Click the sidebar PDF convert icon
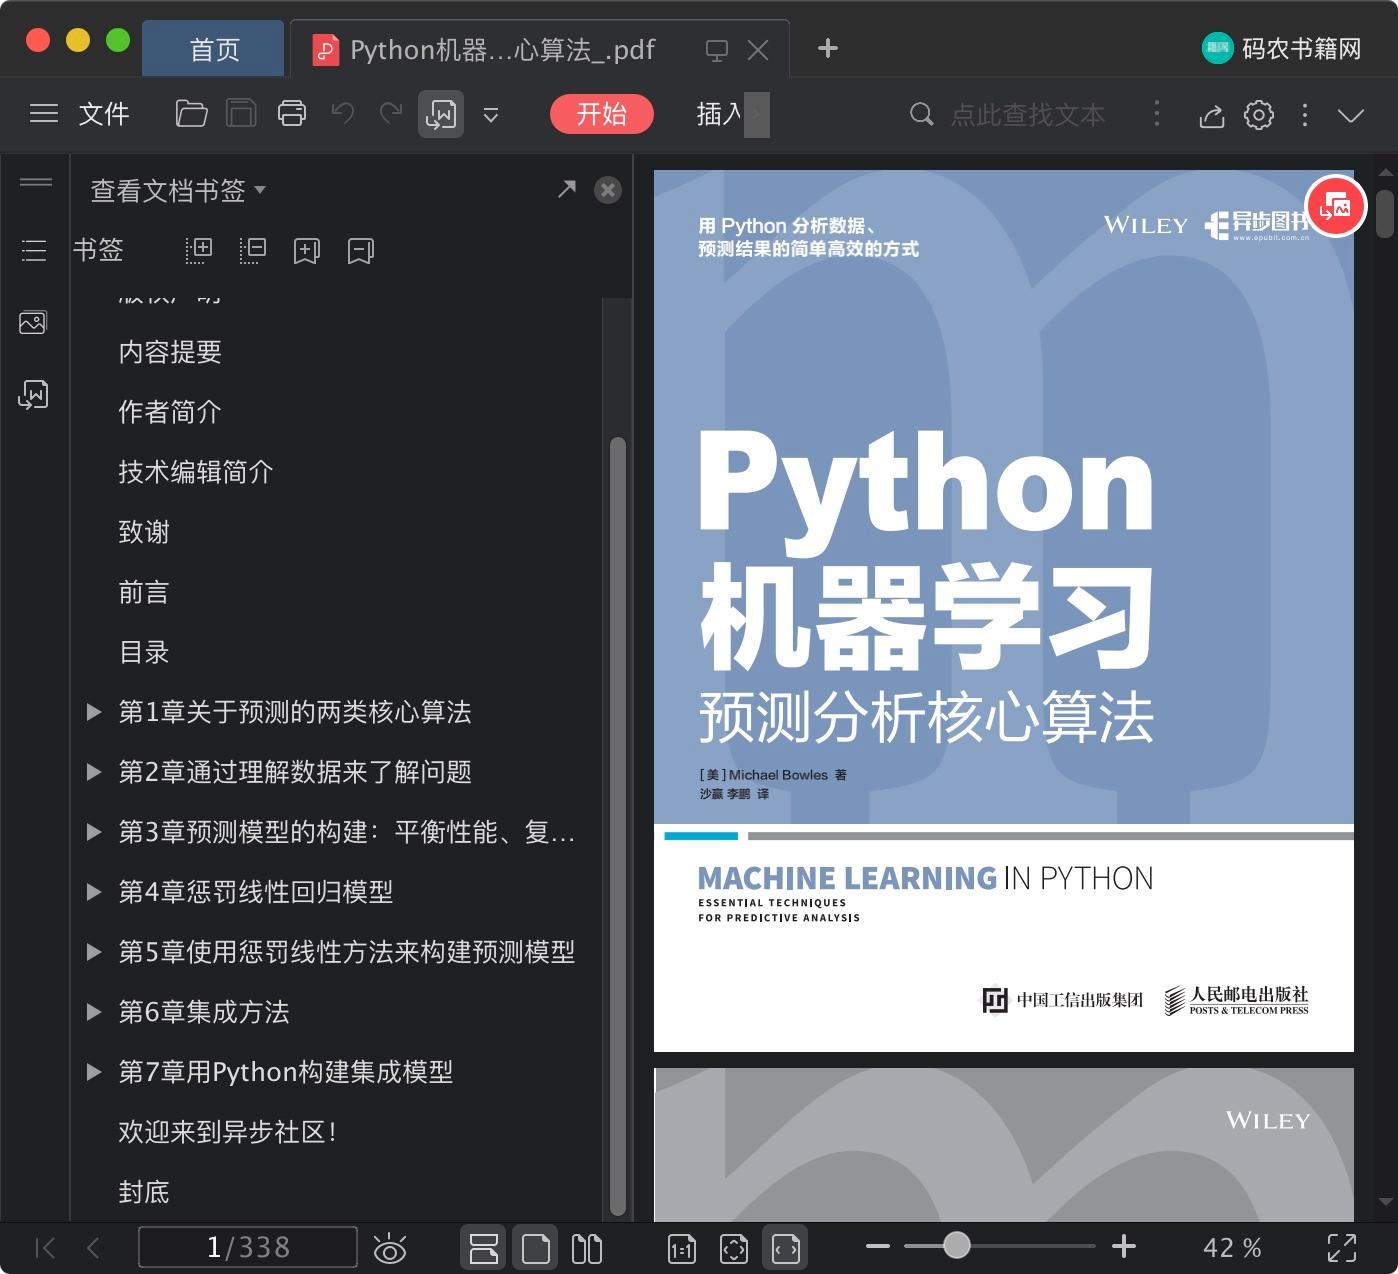Screen dimensions: 1398x1274 [x=33, y=395]
